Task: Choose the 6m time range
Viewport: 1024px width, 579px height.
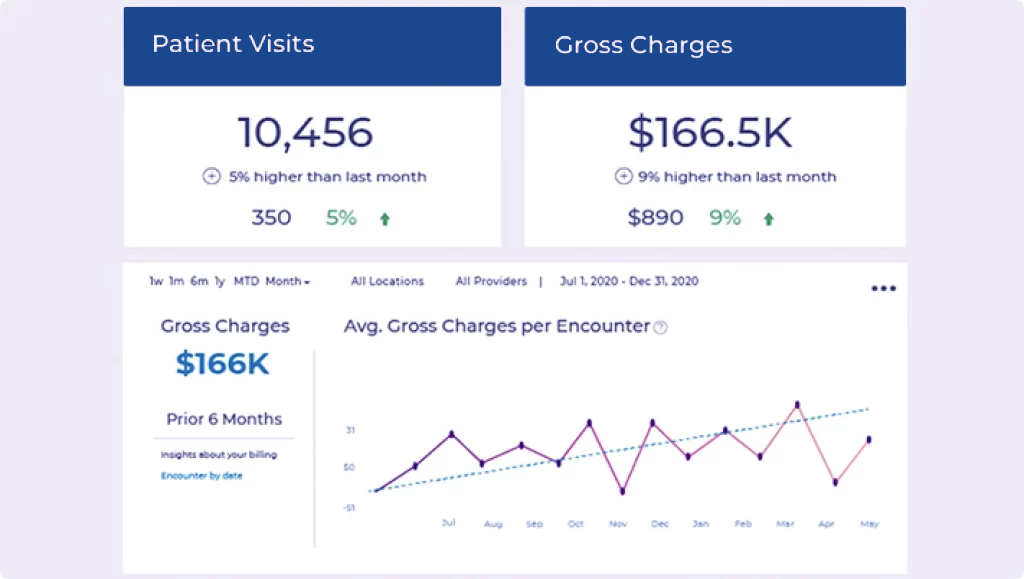Action: (x=199, y=282)
